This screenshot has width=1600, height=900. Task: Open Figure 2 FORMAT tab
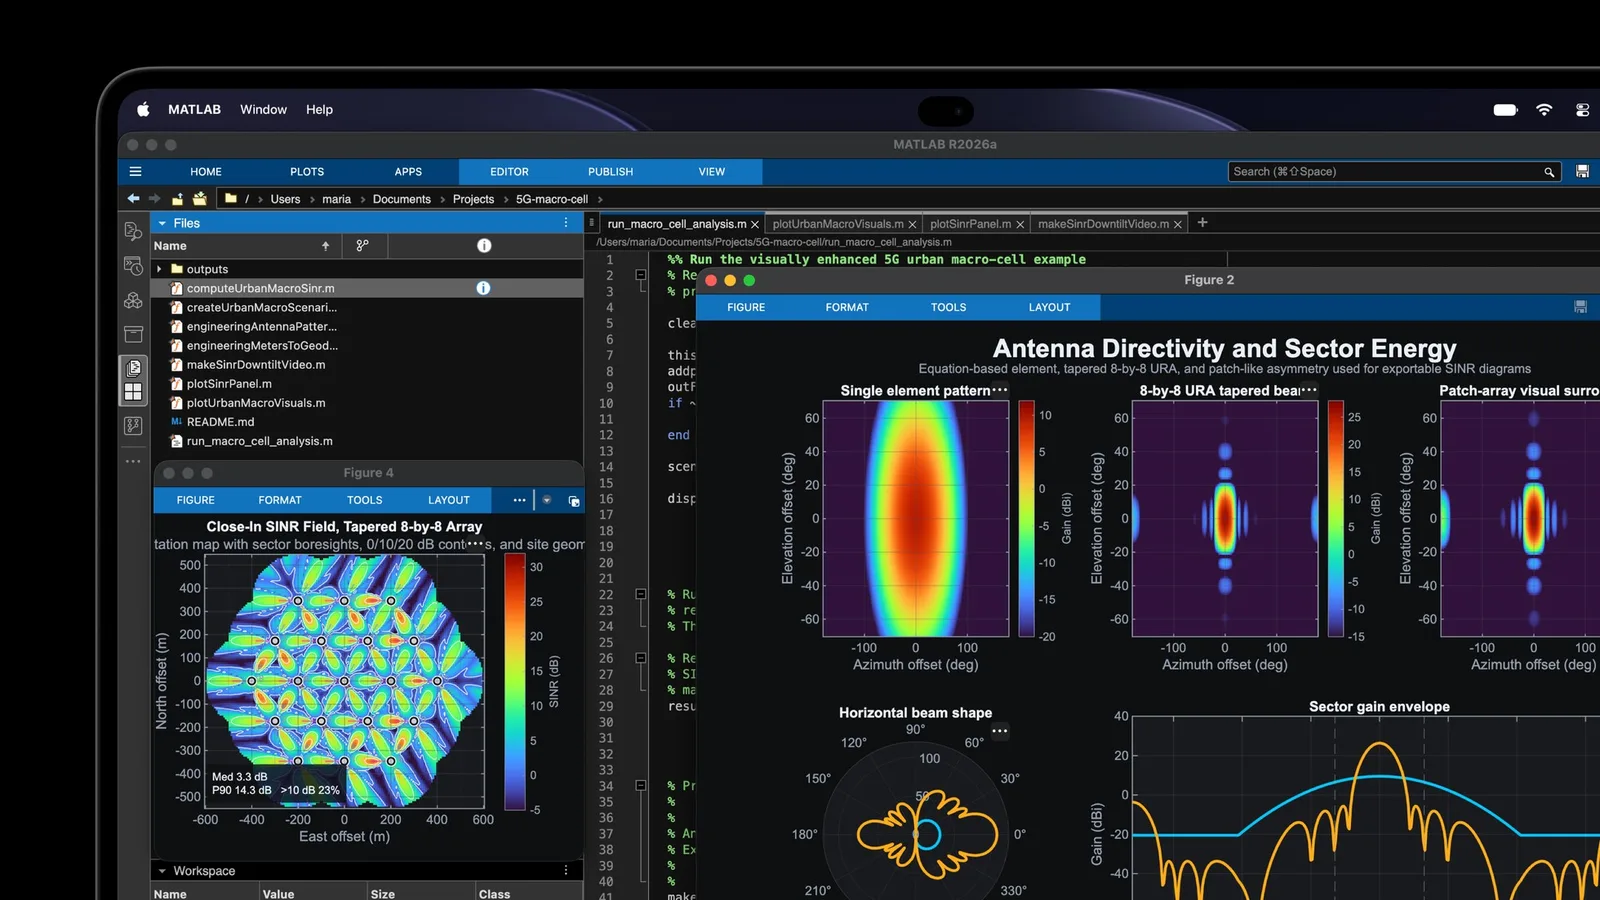click(847, 307)
